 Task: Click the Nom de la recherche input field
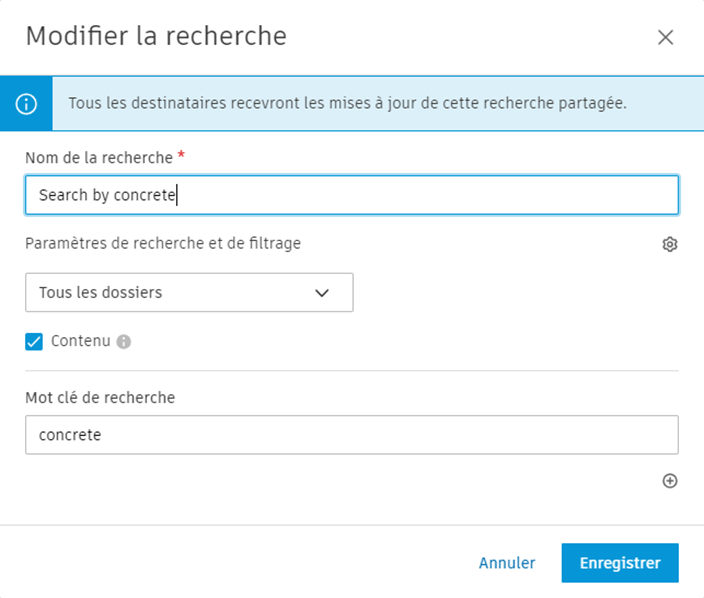351,195
